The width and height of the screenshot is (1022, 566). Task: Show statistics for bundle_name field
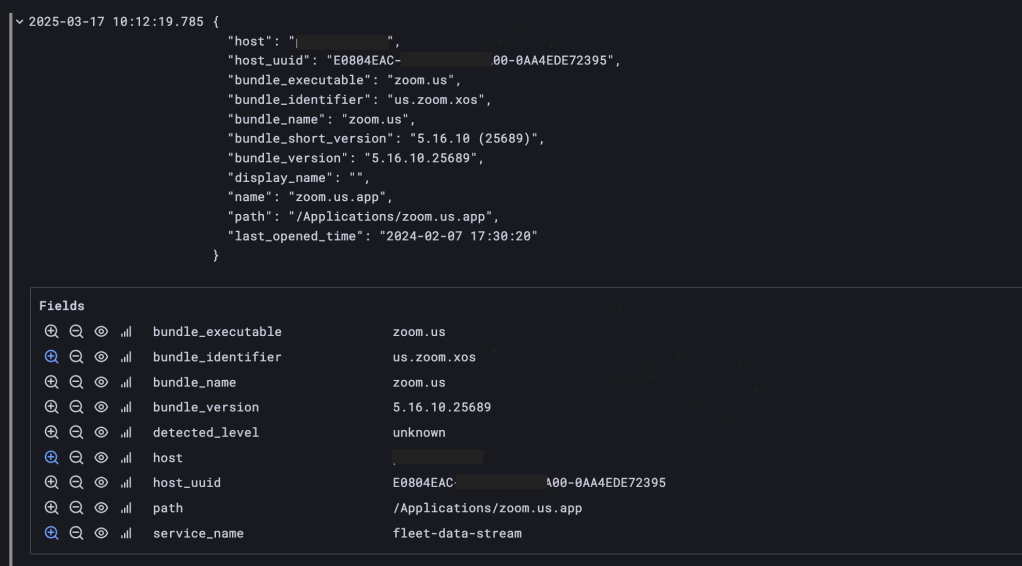[x=126, y=382]
